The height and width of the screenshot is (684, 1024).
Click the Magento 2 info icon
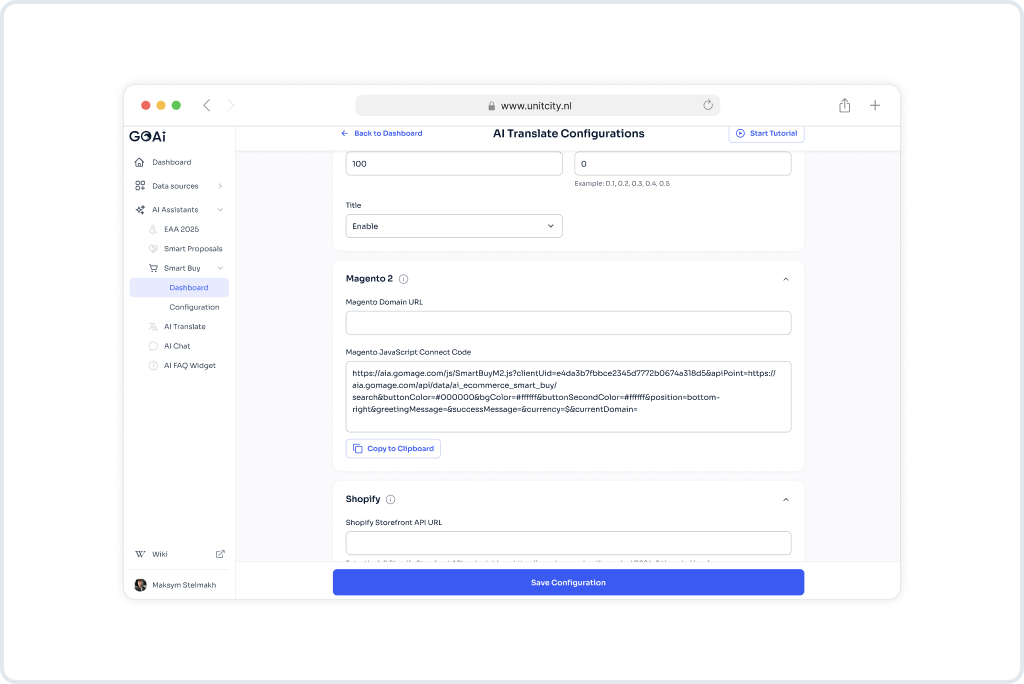pos(404,279)
